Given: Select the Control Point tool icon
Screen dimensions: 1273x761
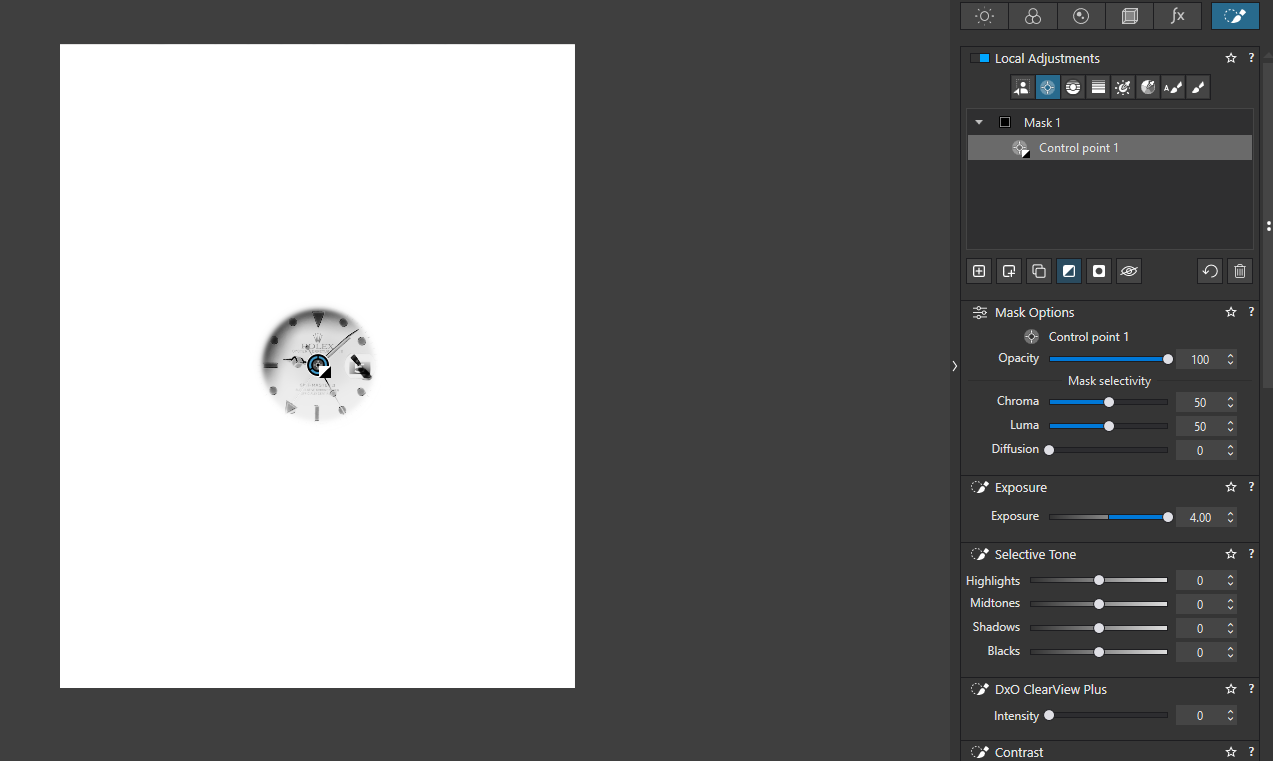Looking at the screenshot, I should click(x=1047, y=88).
